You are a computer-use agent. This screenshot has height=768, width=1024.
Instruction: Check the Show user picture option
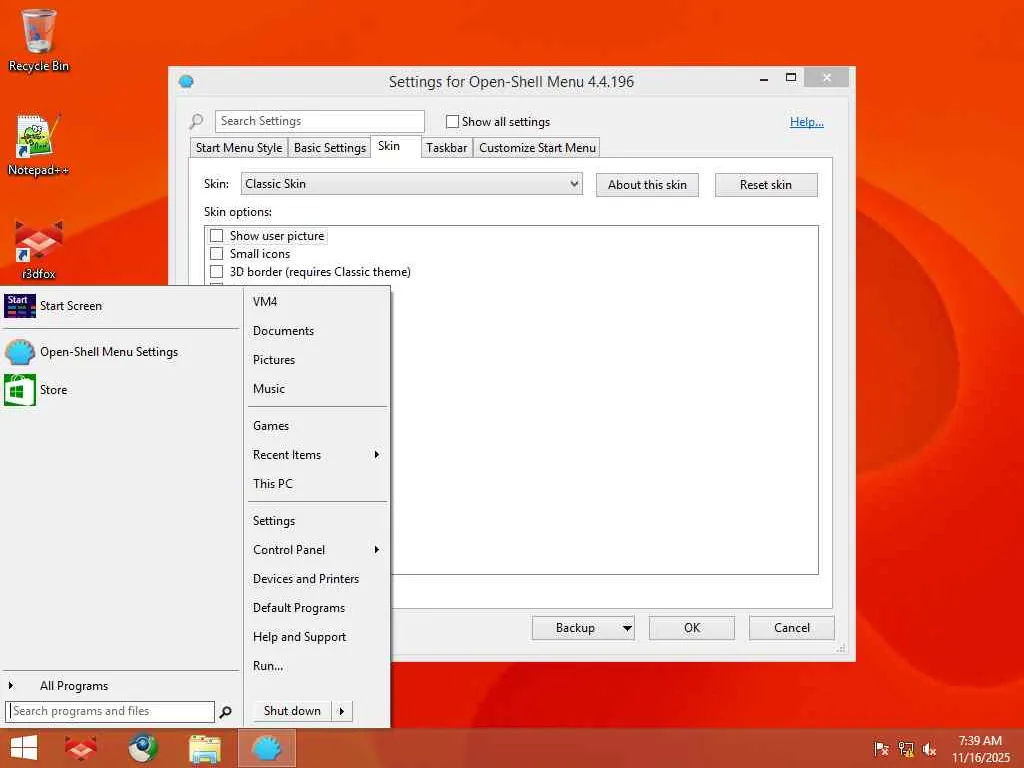click(x=217, y=236)
